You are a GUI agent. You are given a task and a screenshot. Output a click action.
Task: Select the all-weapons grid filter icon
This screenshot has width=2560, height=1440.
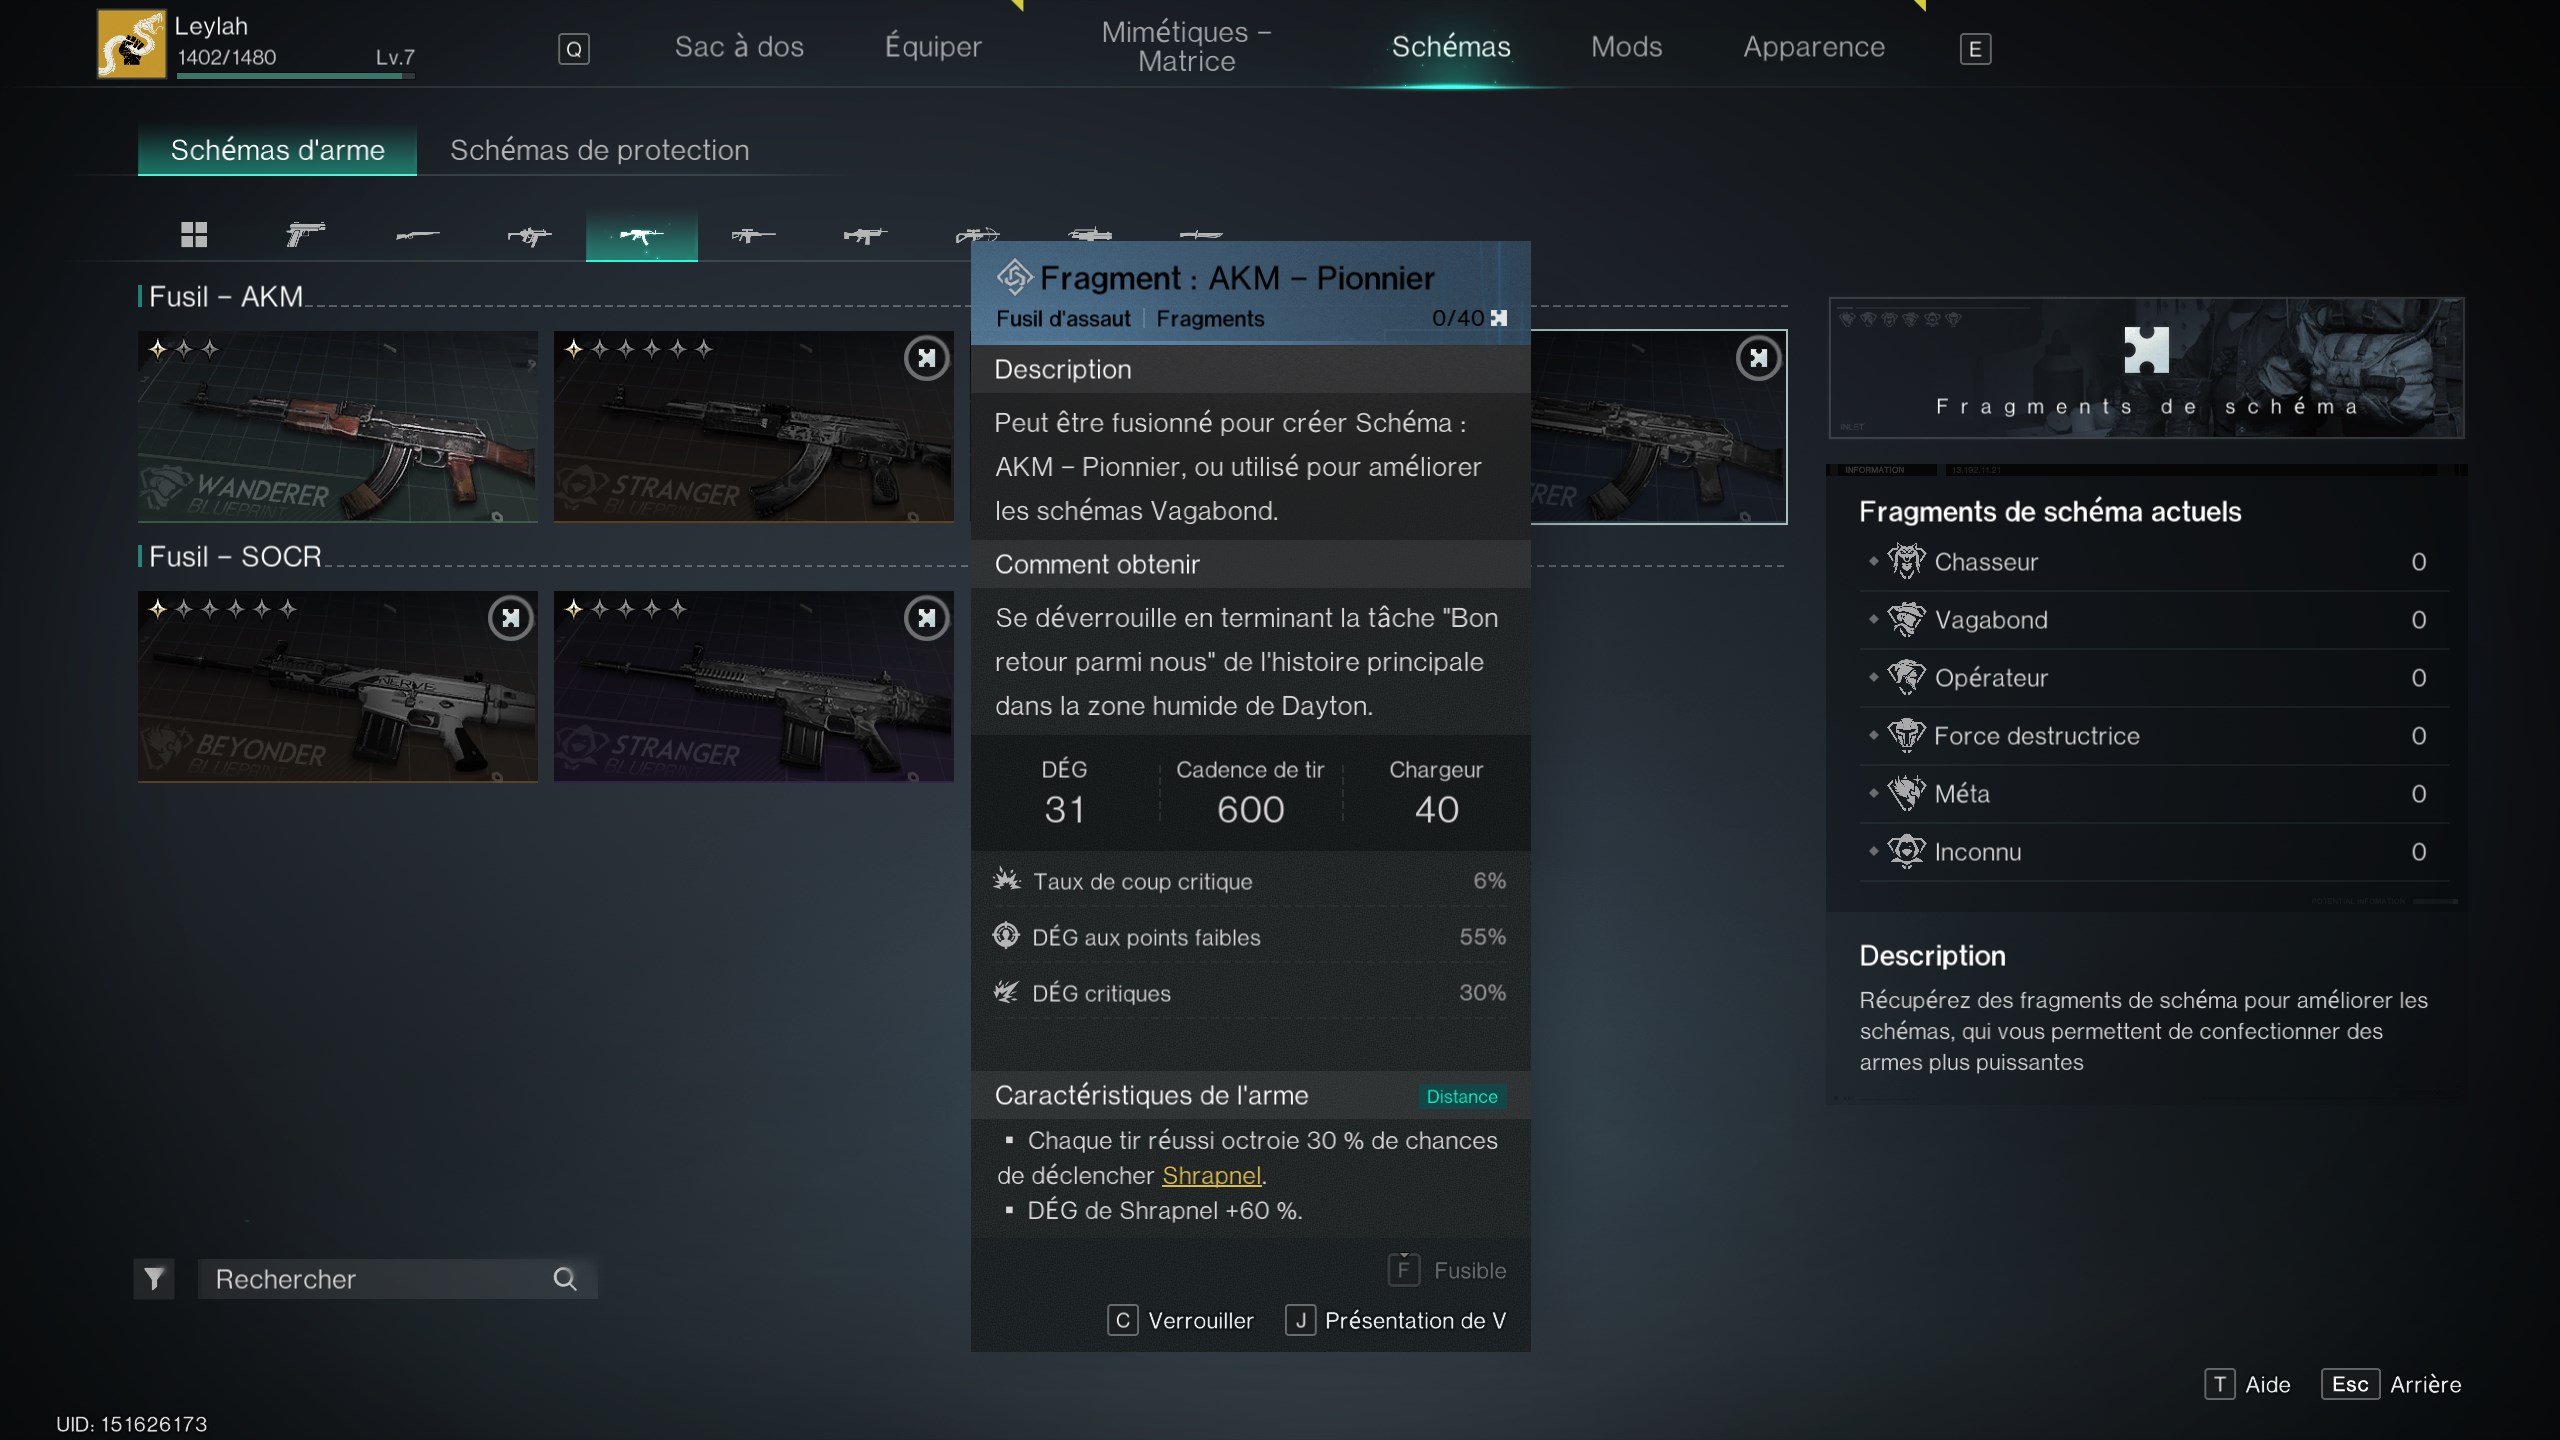click(x=194, y=235)
